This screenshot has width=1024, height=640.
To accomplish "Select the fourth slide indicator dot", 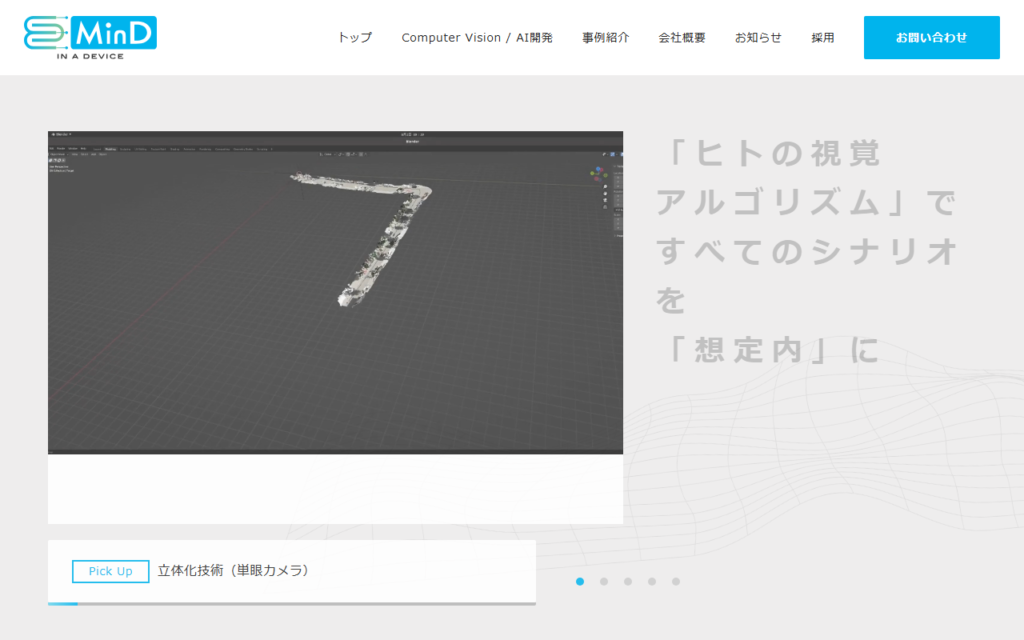I will pos(652,581).
